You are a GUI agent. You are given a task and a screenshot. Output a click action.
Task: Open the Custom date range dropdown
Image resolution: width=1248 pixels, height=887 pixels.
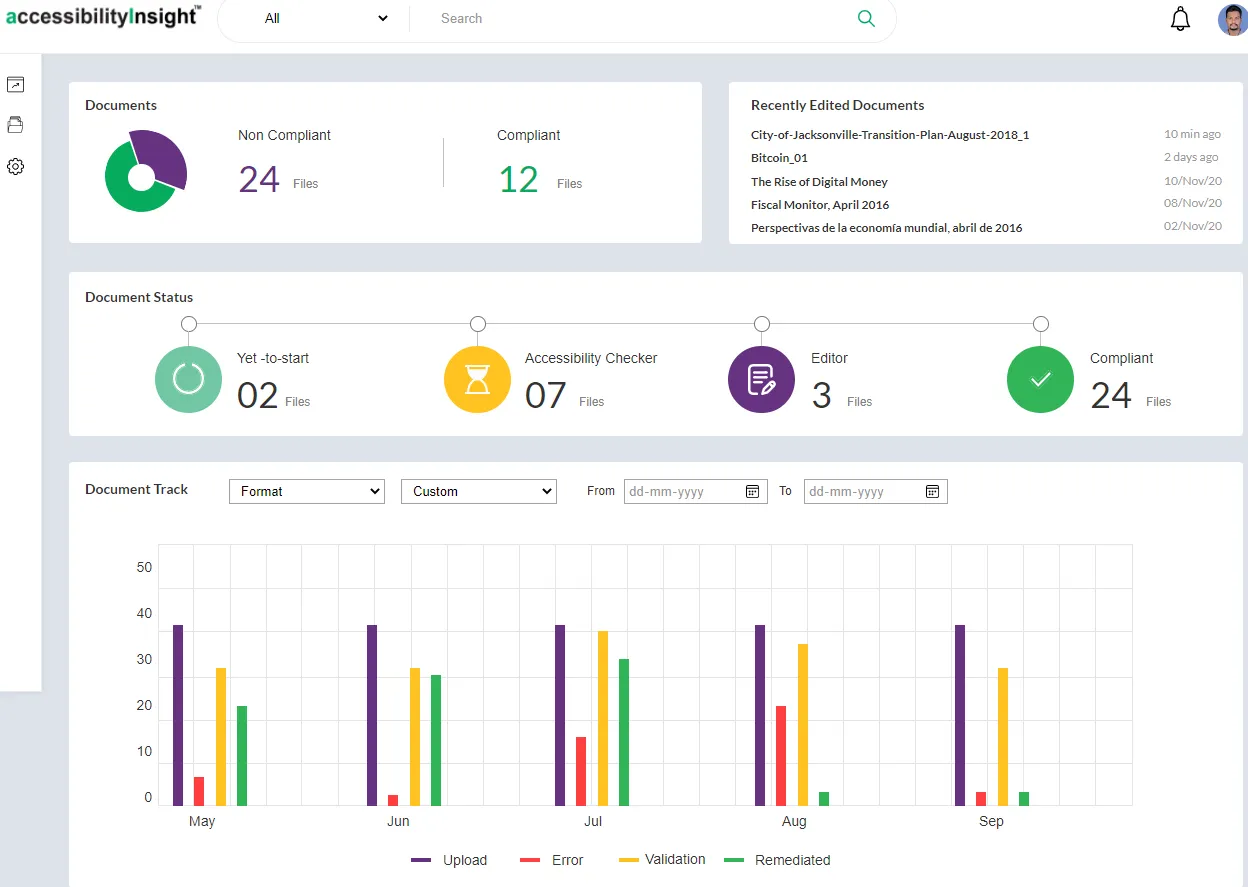pyautogui.click(x=479, y=491)
